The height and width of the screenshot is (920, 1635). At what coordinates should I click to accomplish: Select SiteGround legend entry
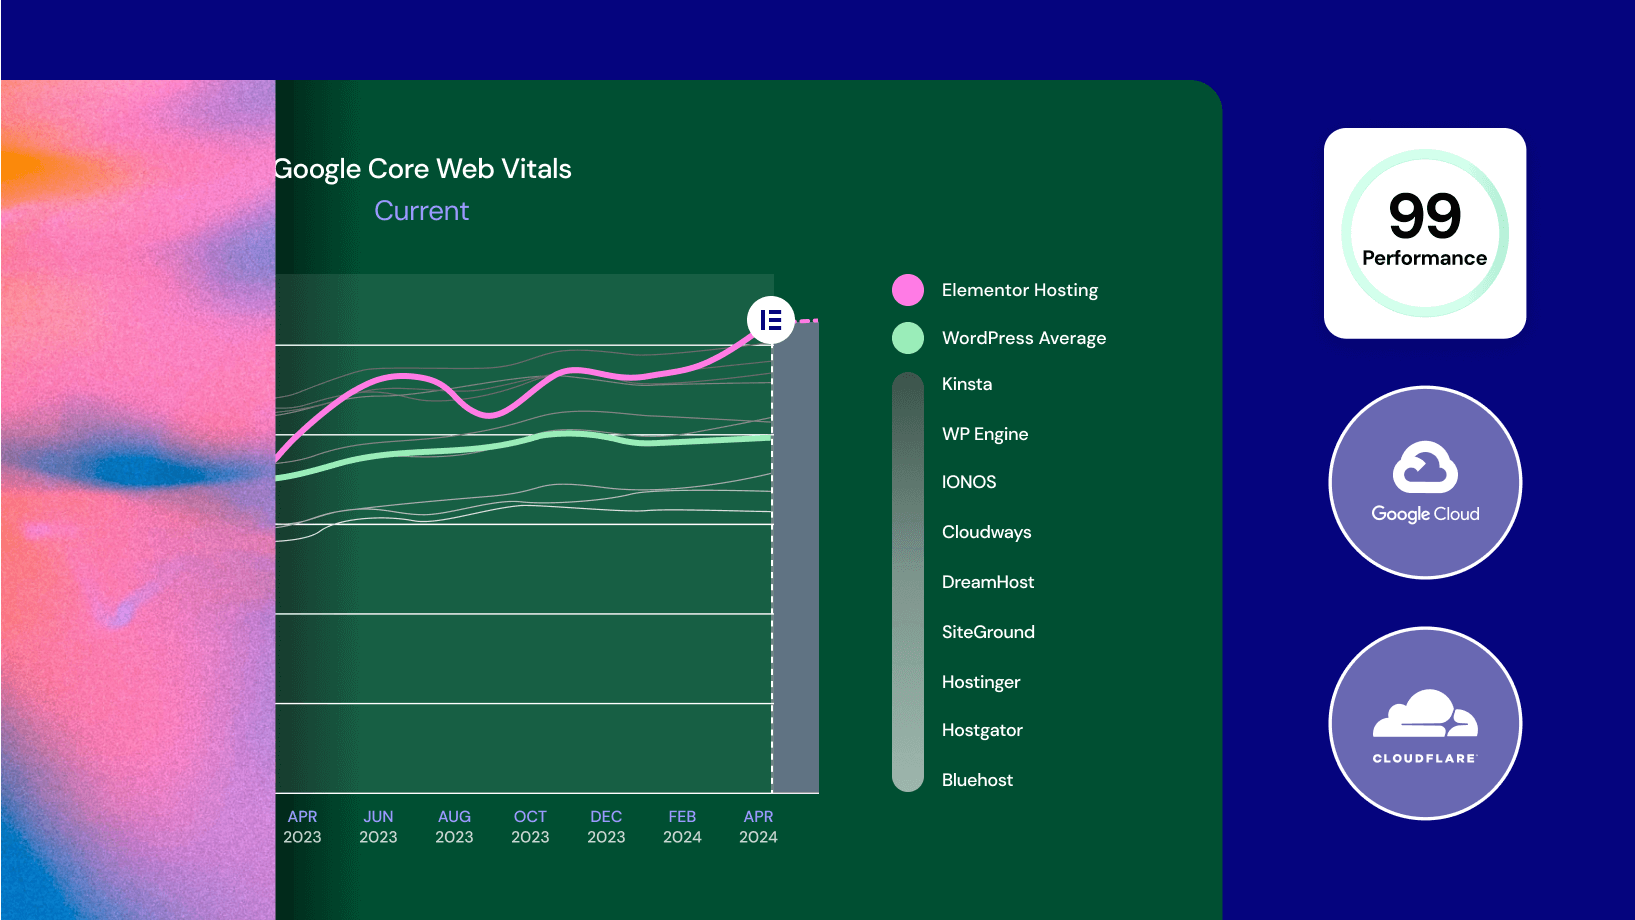[x=988, y=632]
